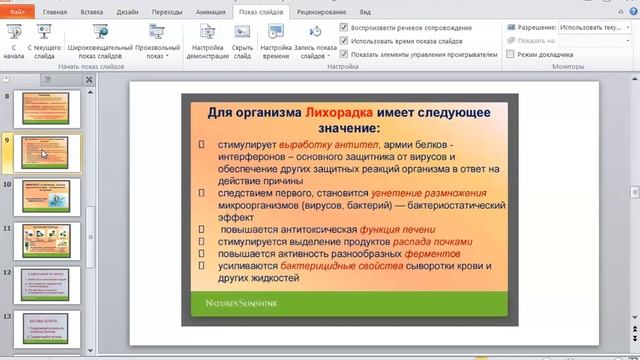This screenshot has width=640, height=360.
Task: Open the Insert tab
Action: [x=92, y=12]
